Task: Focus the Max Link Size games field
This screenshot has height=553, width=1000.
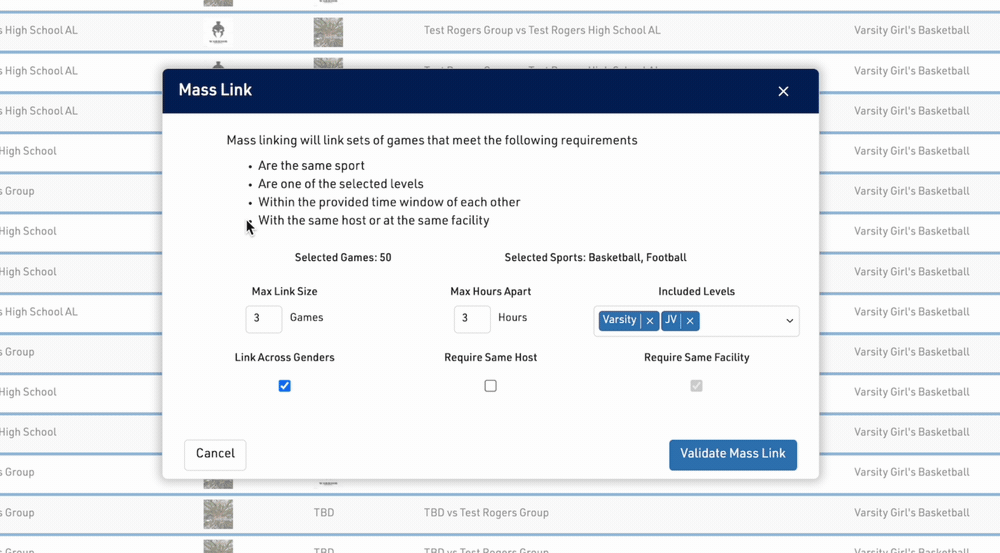Action: tap(264, 319)
